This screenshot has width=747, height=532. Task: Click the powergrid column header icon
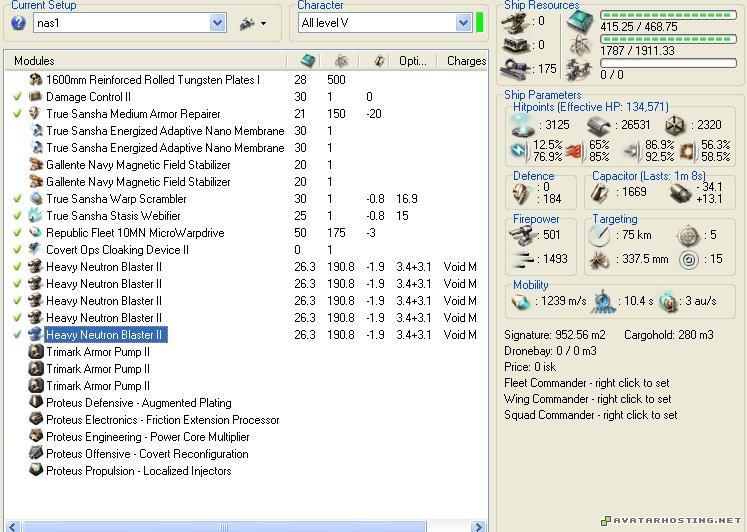point(341,61)
